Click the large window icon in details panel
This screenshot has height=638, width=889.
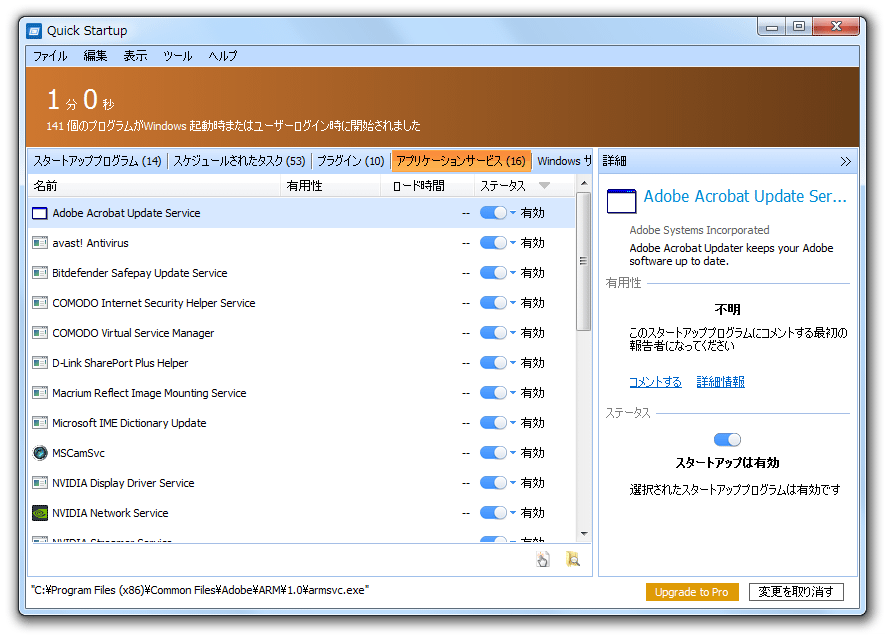coord(621,201)
